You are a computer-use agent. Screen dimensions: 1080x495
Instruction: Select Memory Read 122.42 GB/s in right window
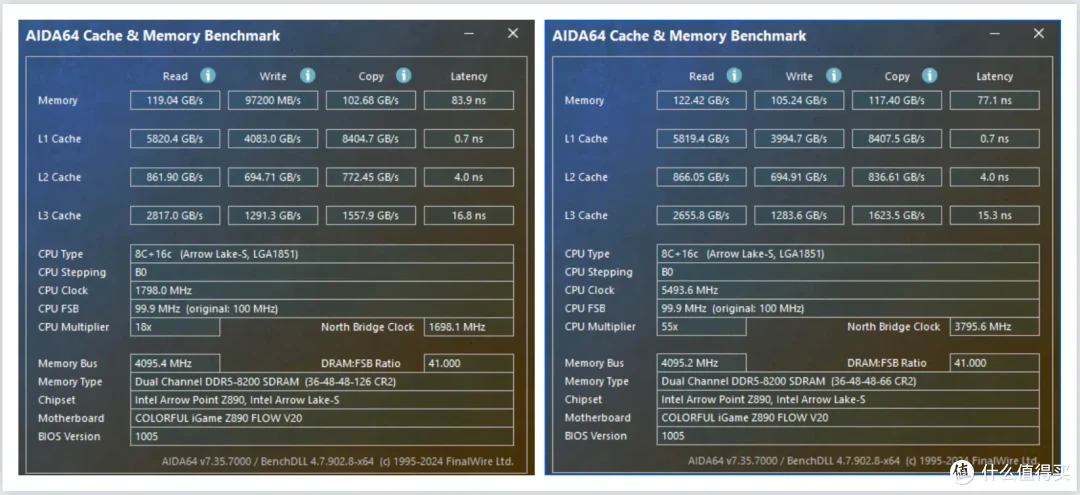click(x=701, y=101)
